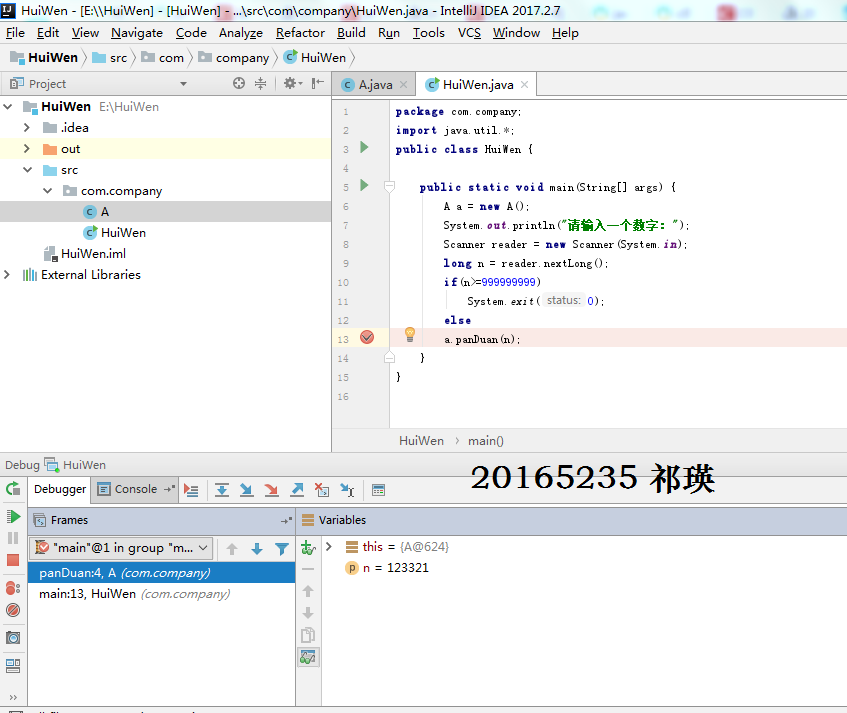Click Collapse All icon in Project panel
The image size is (847, 713).
(260, 83)
